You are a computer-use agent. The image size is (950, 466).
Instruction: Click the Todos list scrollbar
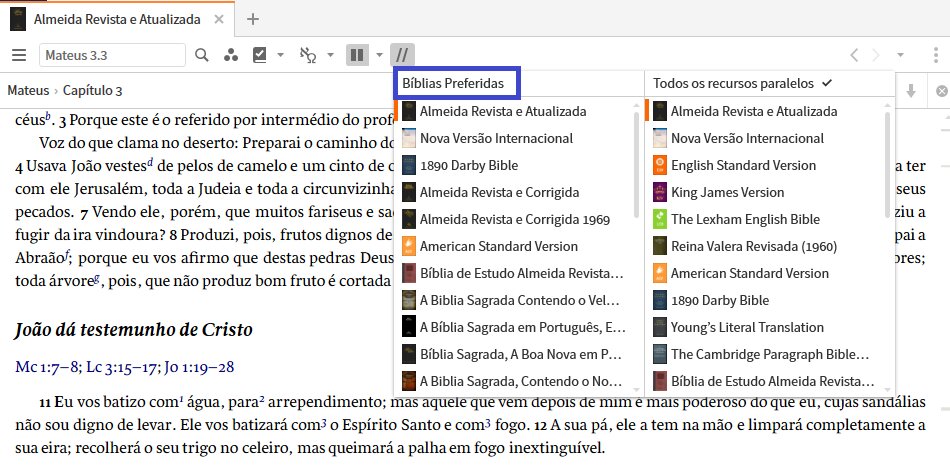coord(888,165)
